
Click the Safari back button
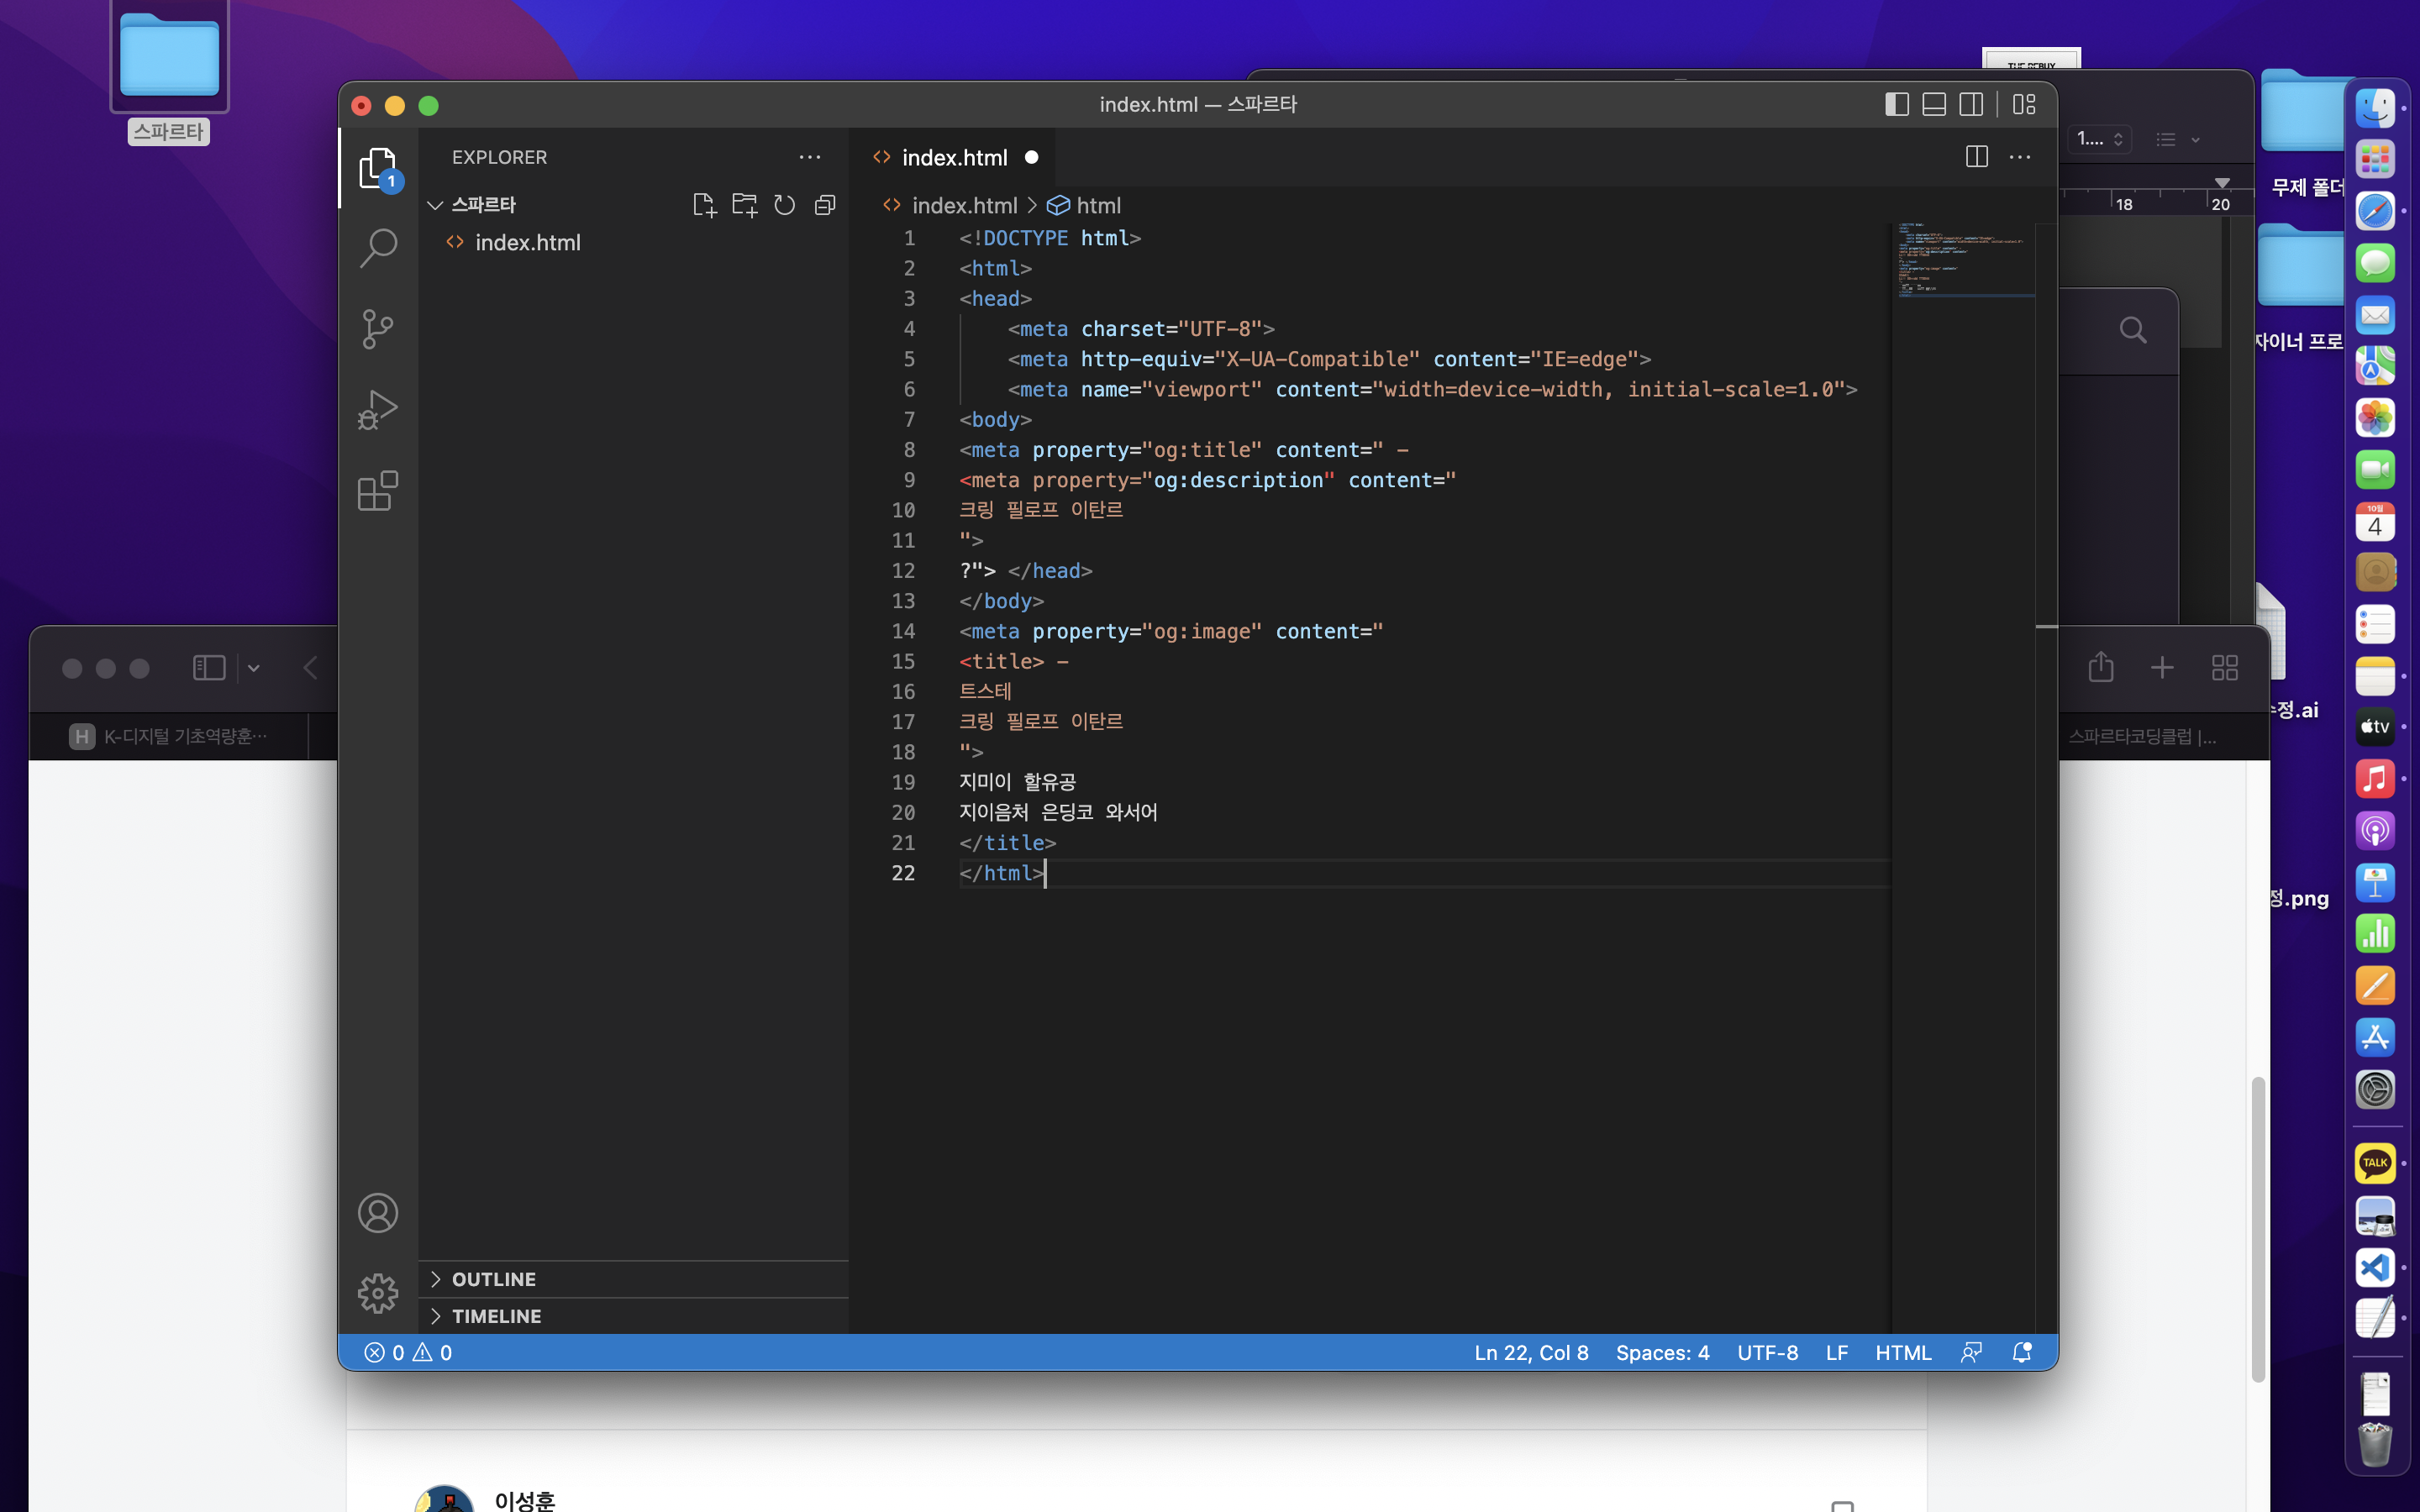click(x=311, y=667)
